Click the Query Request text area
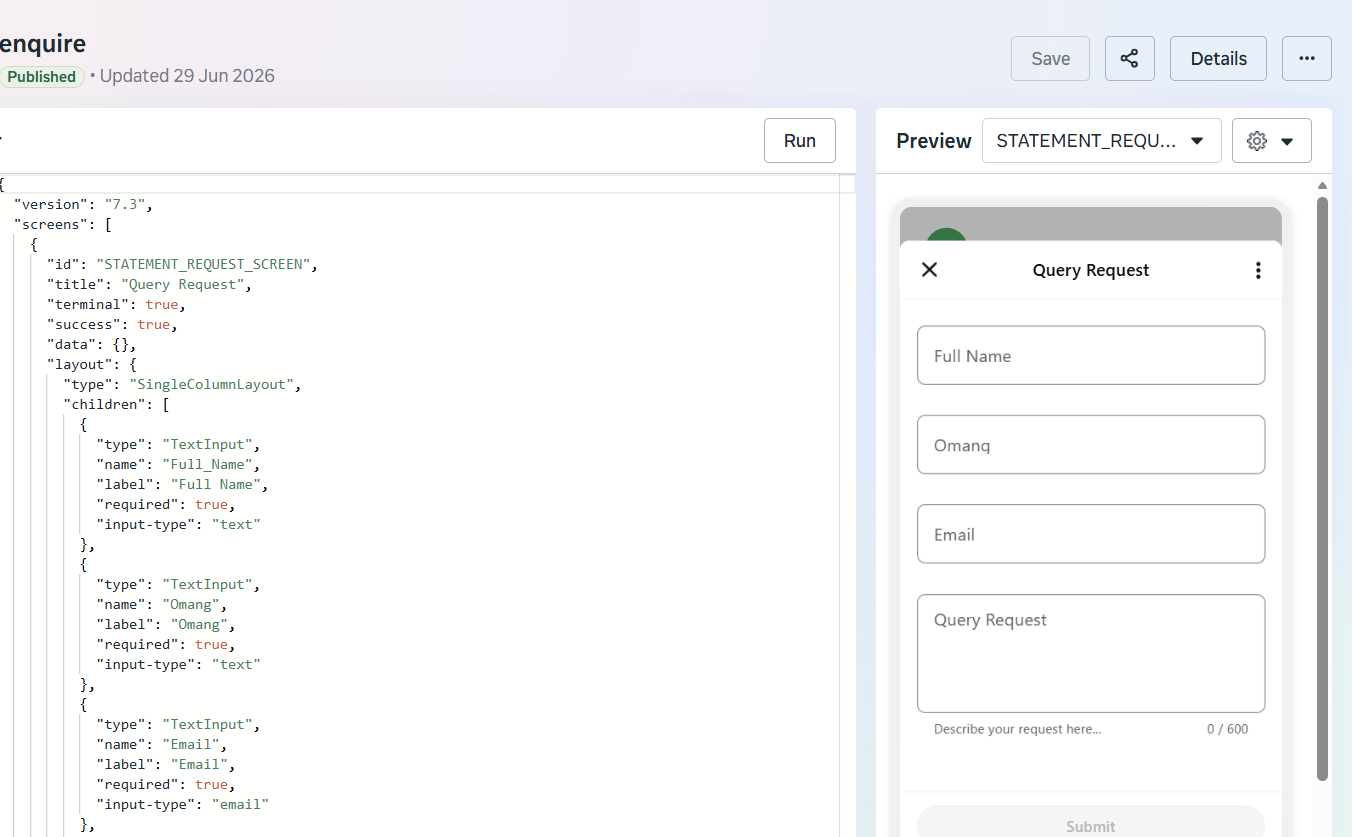 coord(1090,653)
